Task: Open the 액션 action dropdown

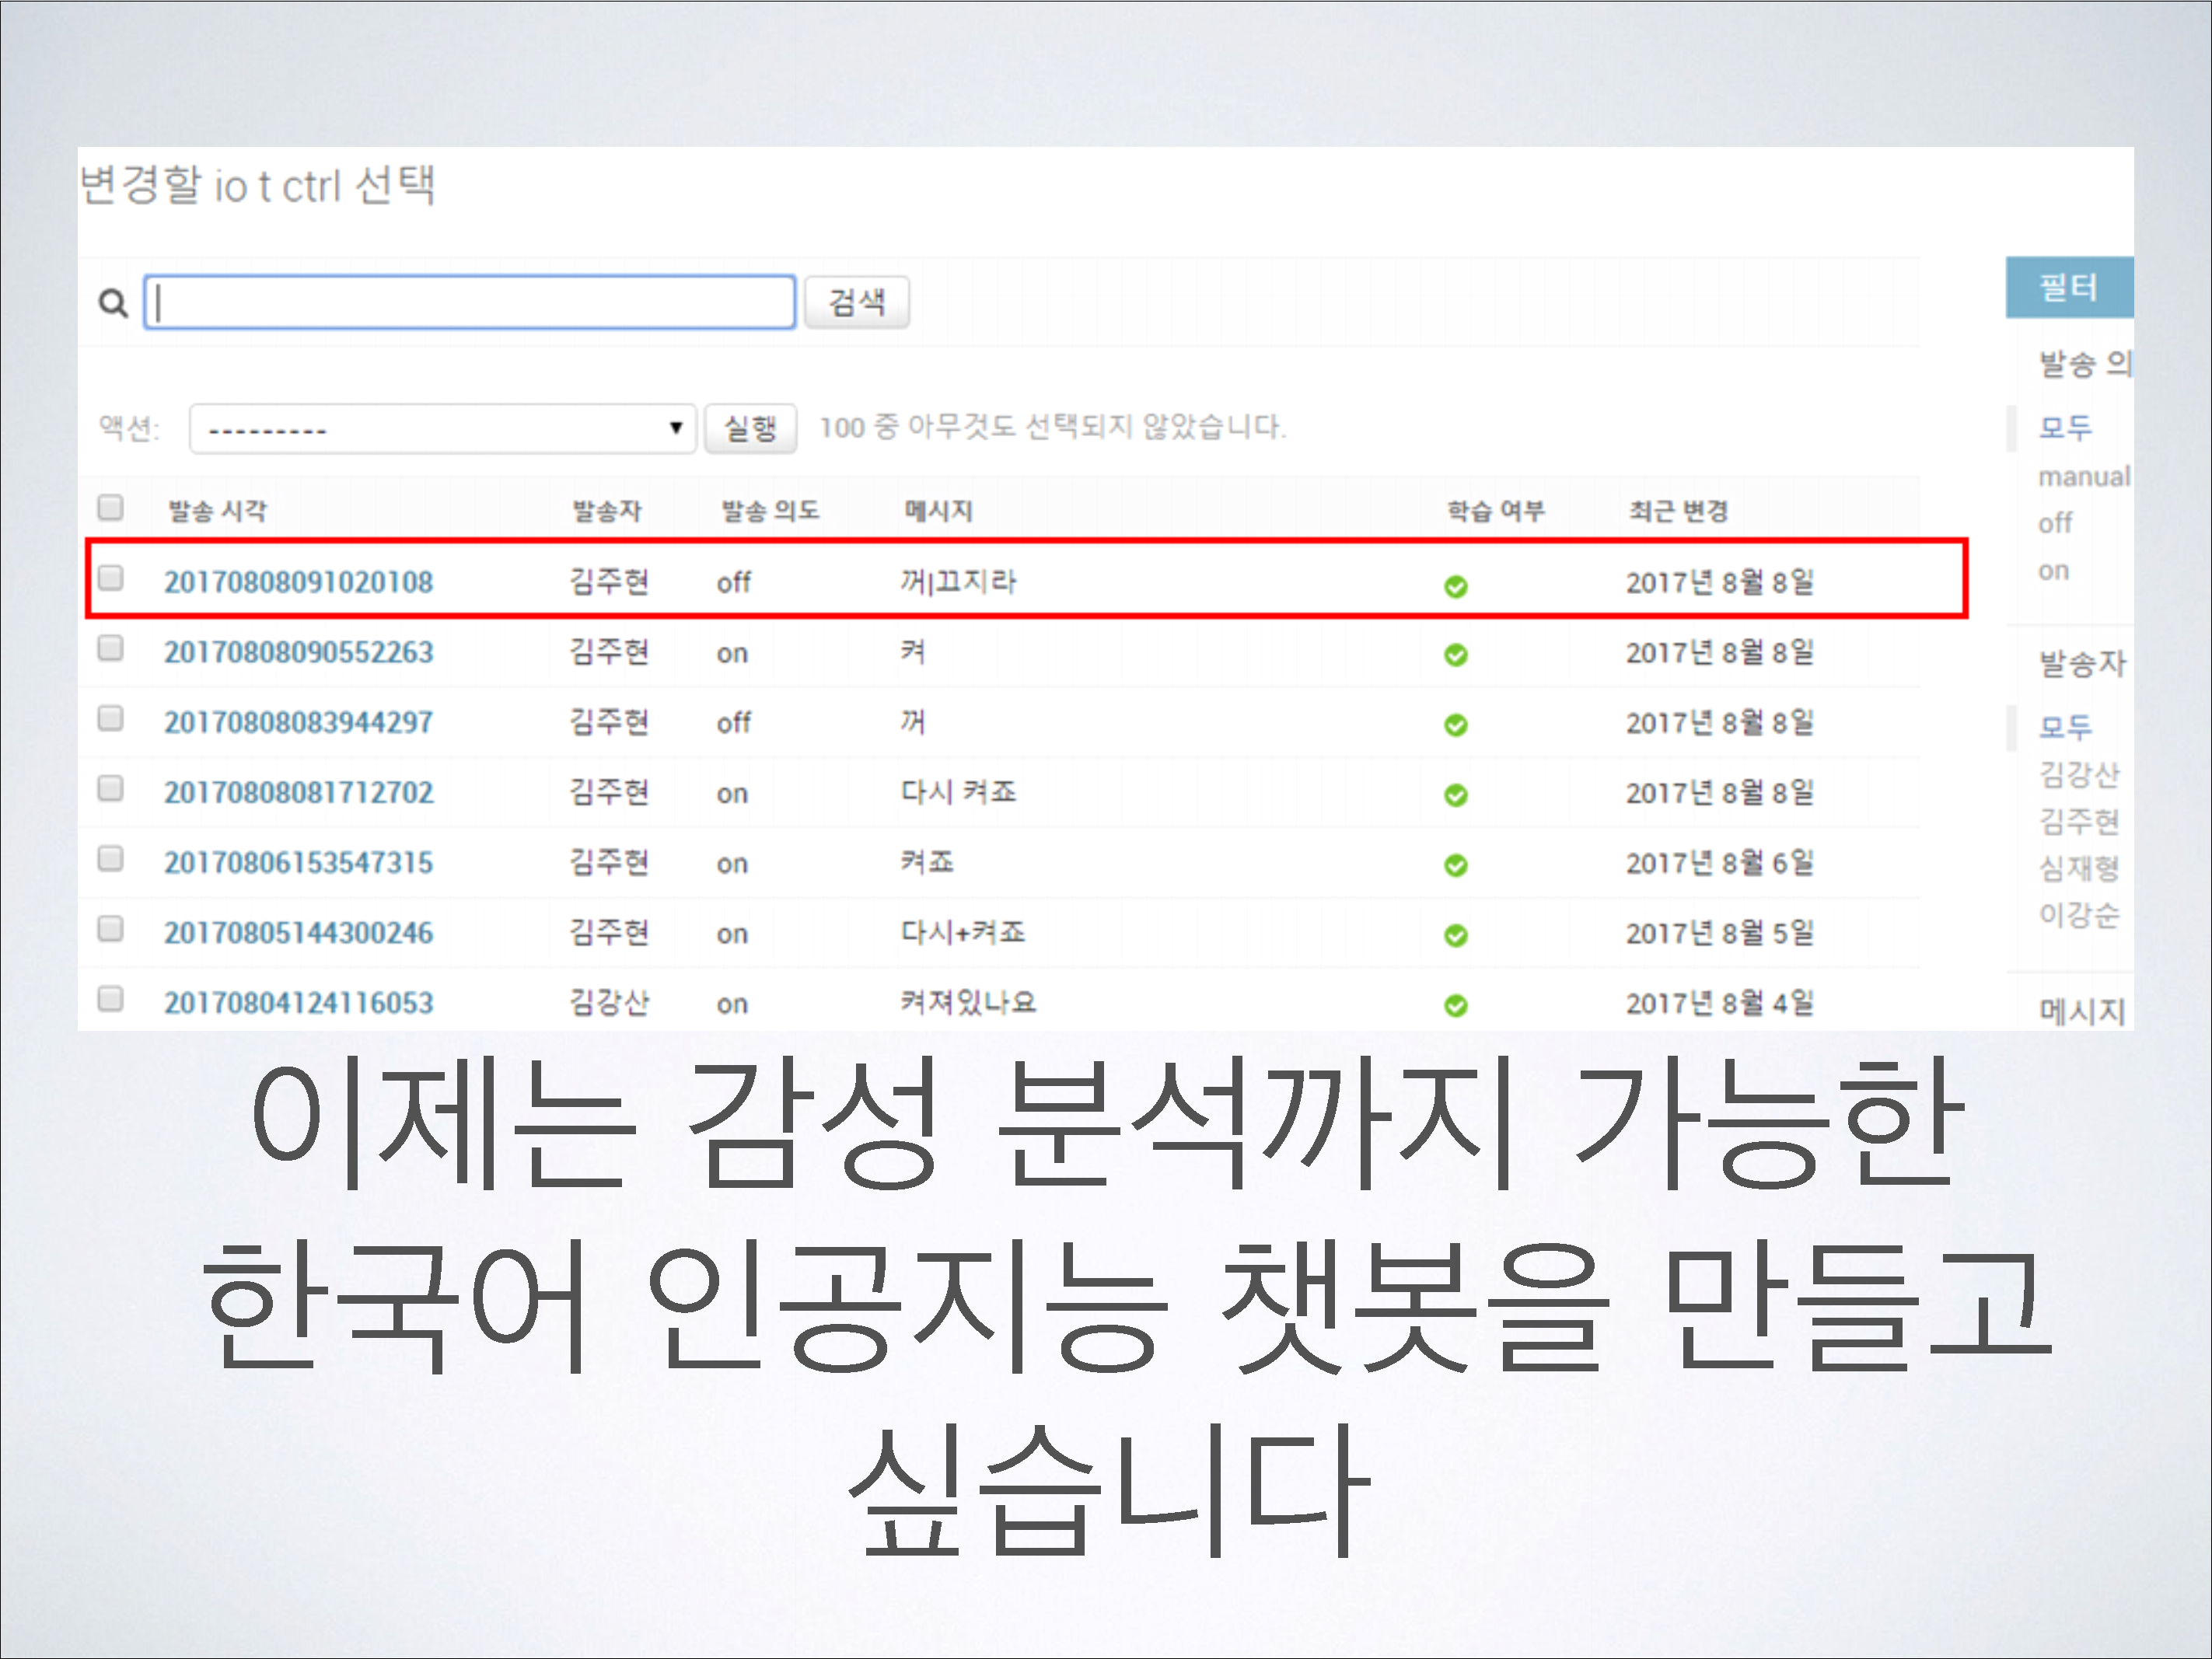Action: tap(442, 429)
